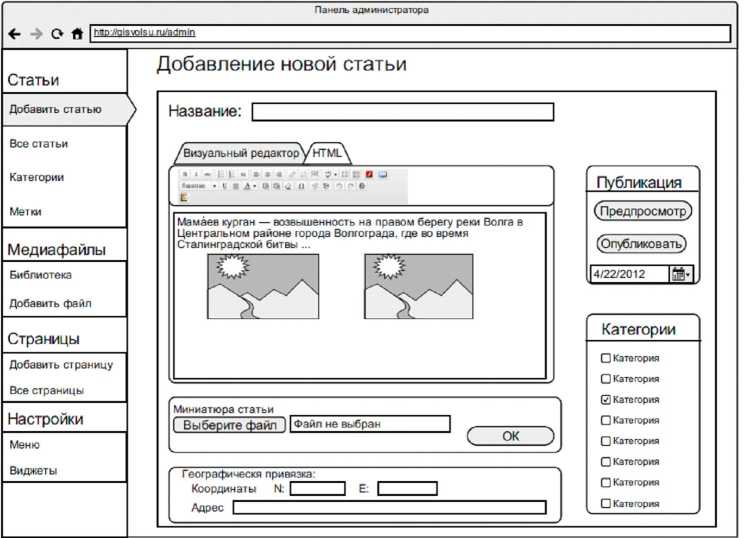The height and width of the screenshot is (538, 747).
Task: Click the browser forward arrow
Action: point(36,34)
